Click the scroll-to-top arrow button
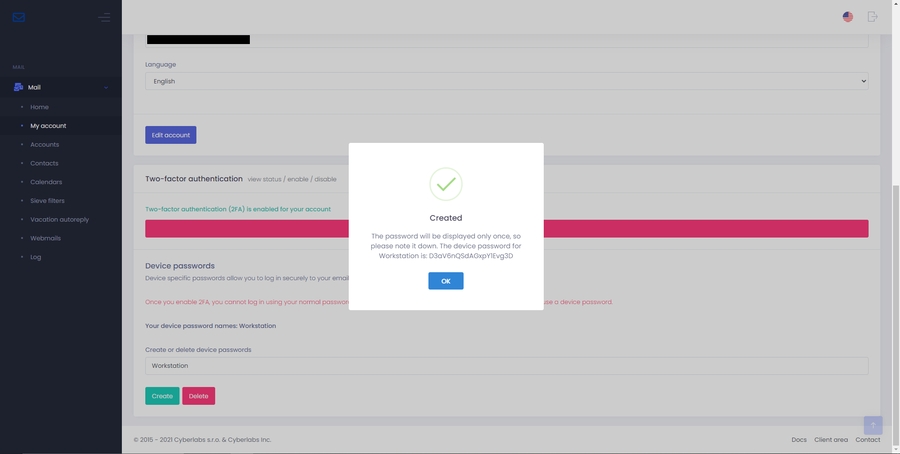This screenshot has height=454, width=900. [x=872, y=425]
